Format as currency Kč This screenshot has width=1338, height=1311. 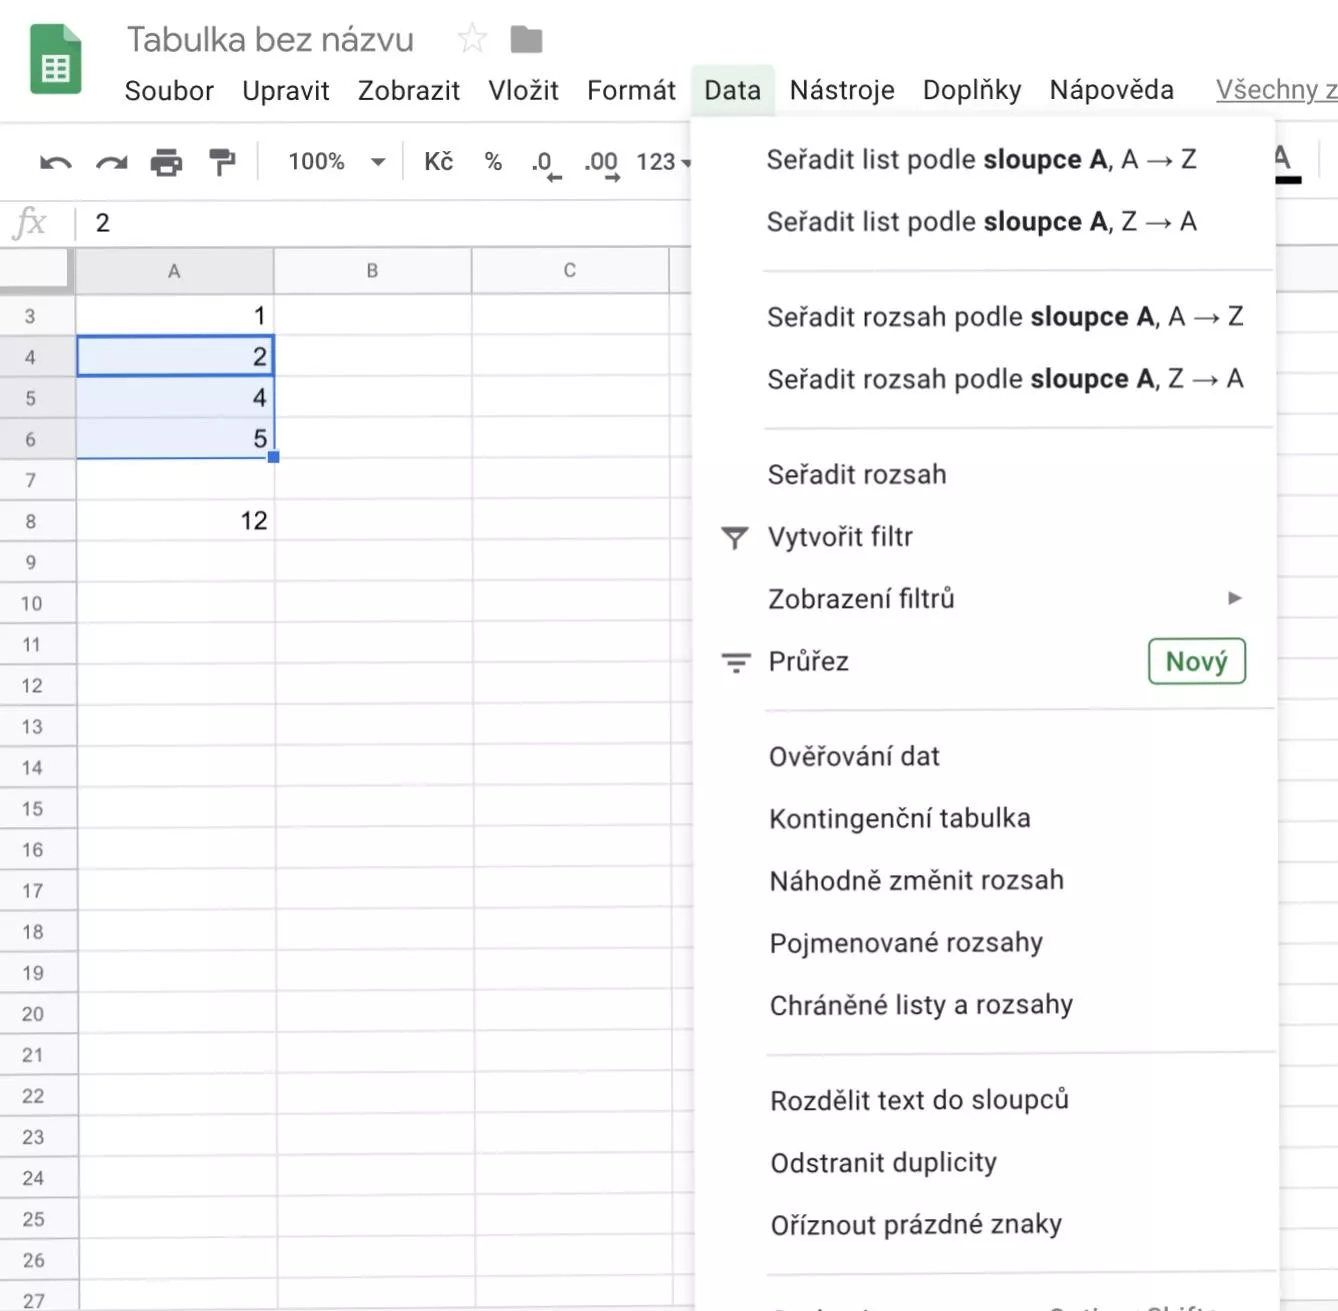point(438,161)
